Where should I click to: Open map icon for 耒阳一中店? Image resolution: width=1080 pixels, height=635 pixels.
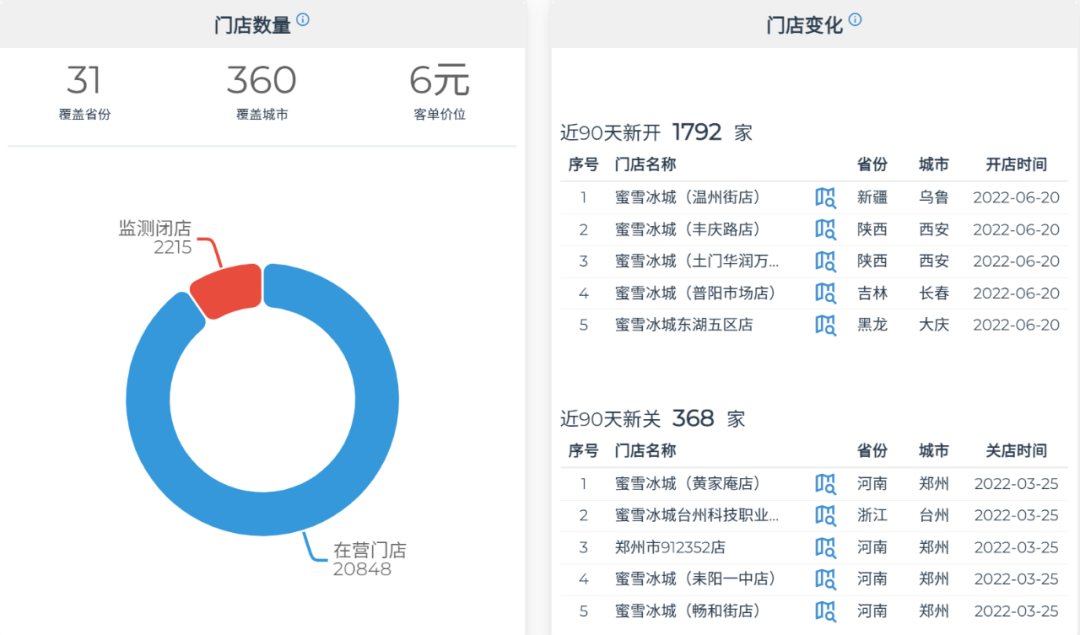(x=825, y=579)
